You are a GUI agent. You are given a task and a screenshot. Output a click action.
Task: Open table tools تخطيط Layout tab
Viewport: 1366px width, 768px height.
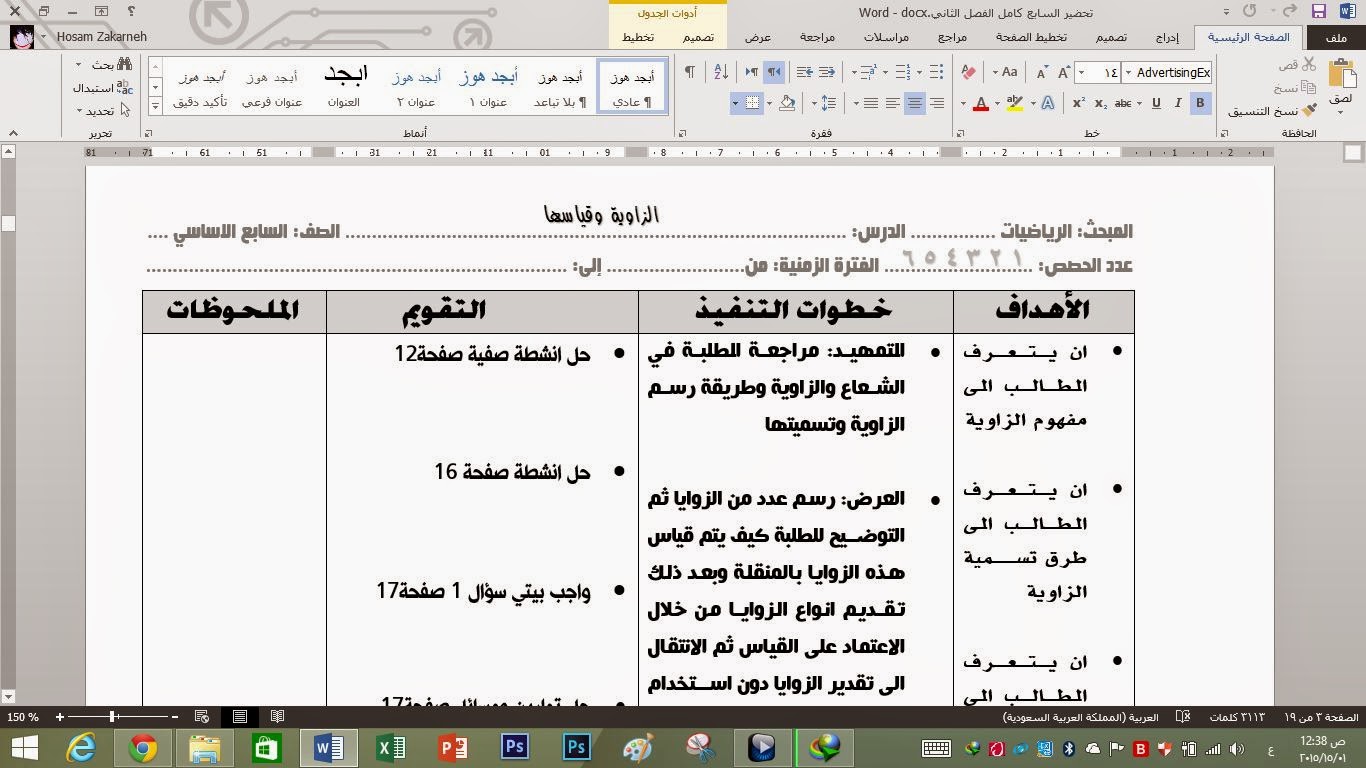pyautogui.click(x=638, y=37)
